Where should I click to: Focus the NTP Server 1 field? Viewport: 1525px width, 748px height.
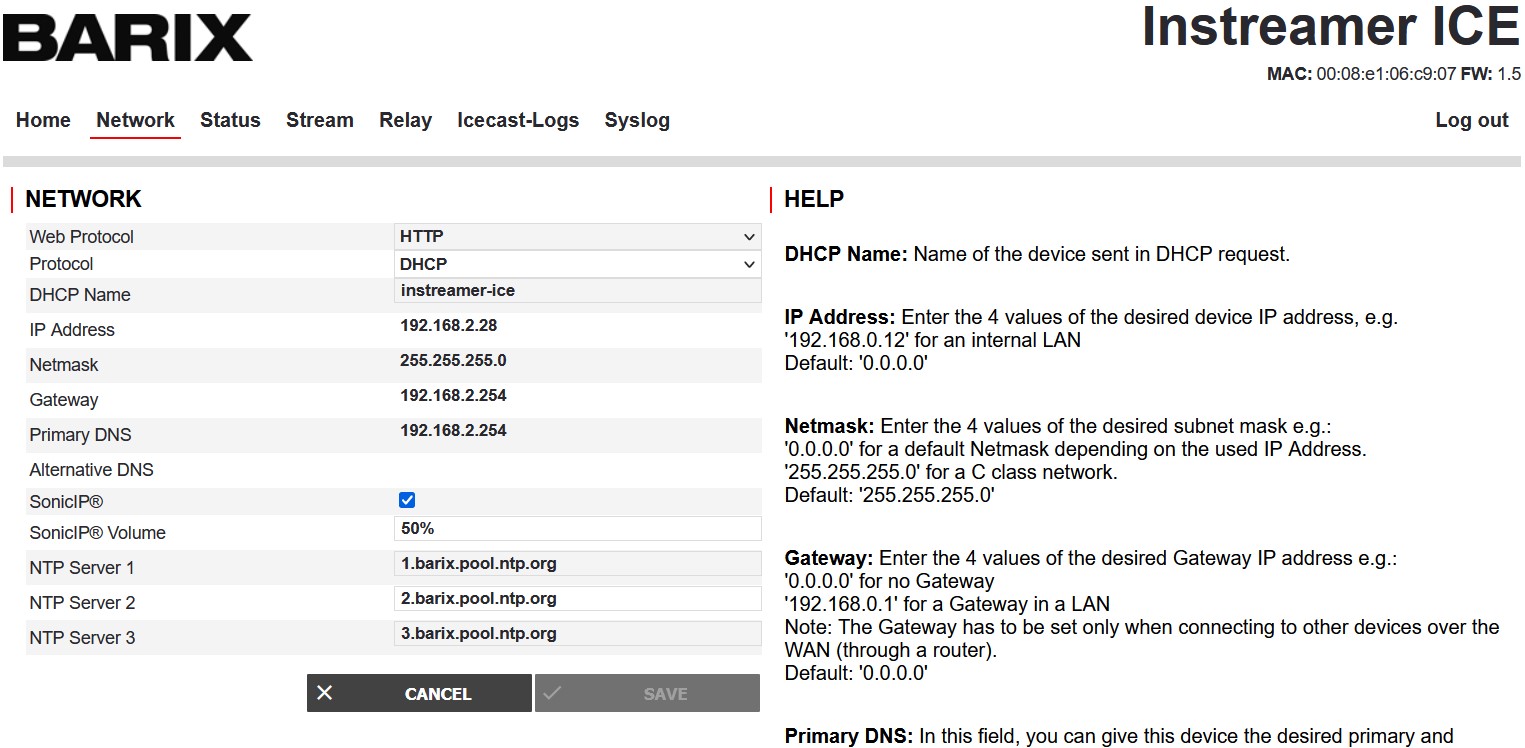[x=577, y=564]
